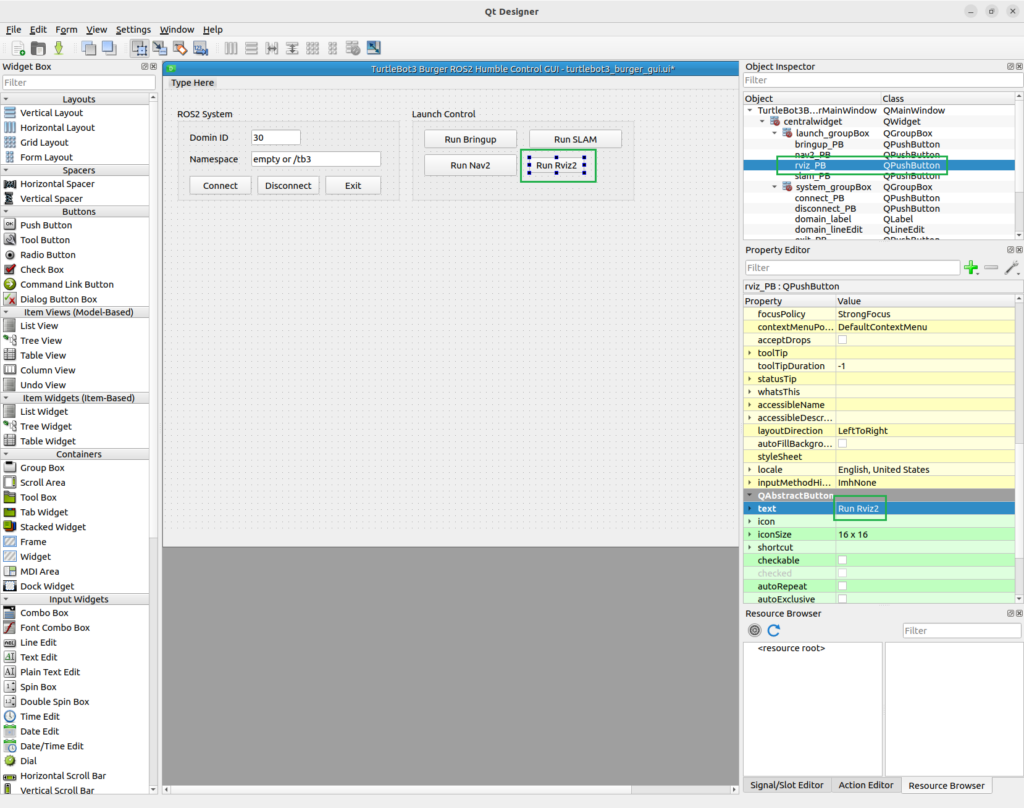1024x808 pixels.
Task: Click the Disconnect button on form
Action: pos(288,186)
